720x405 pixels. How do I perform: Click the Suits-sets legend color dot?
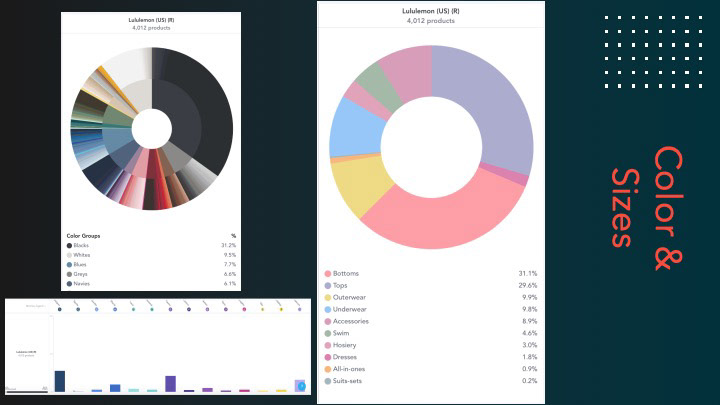(x=328, y=381)
